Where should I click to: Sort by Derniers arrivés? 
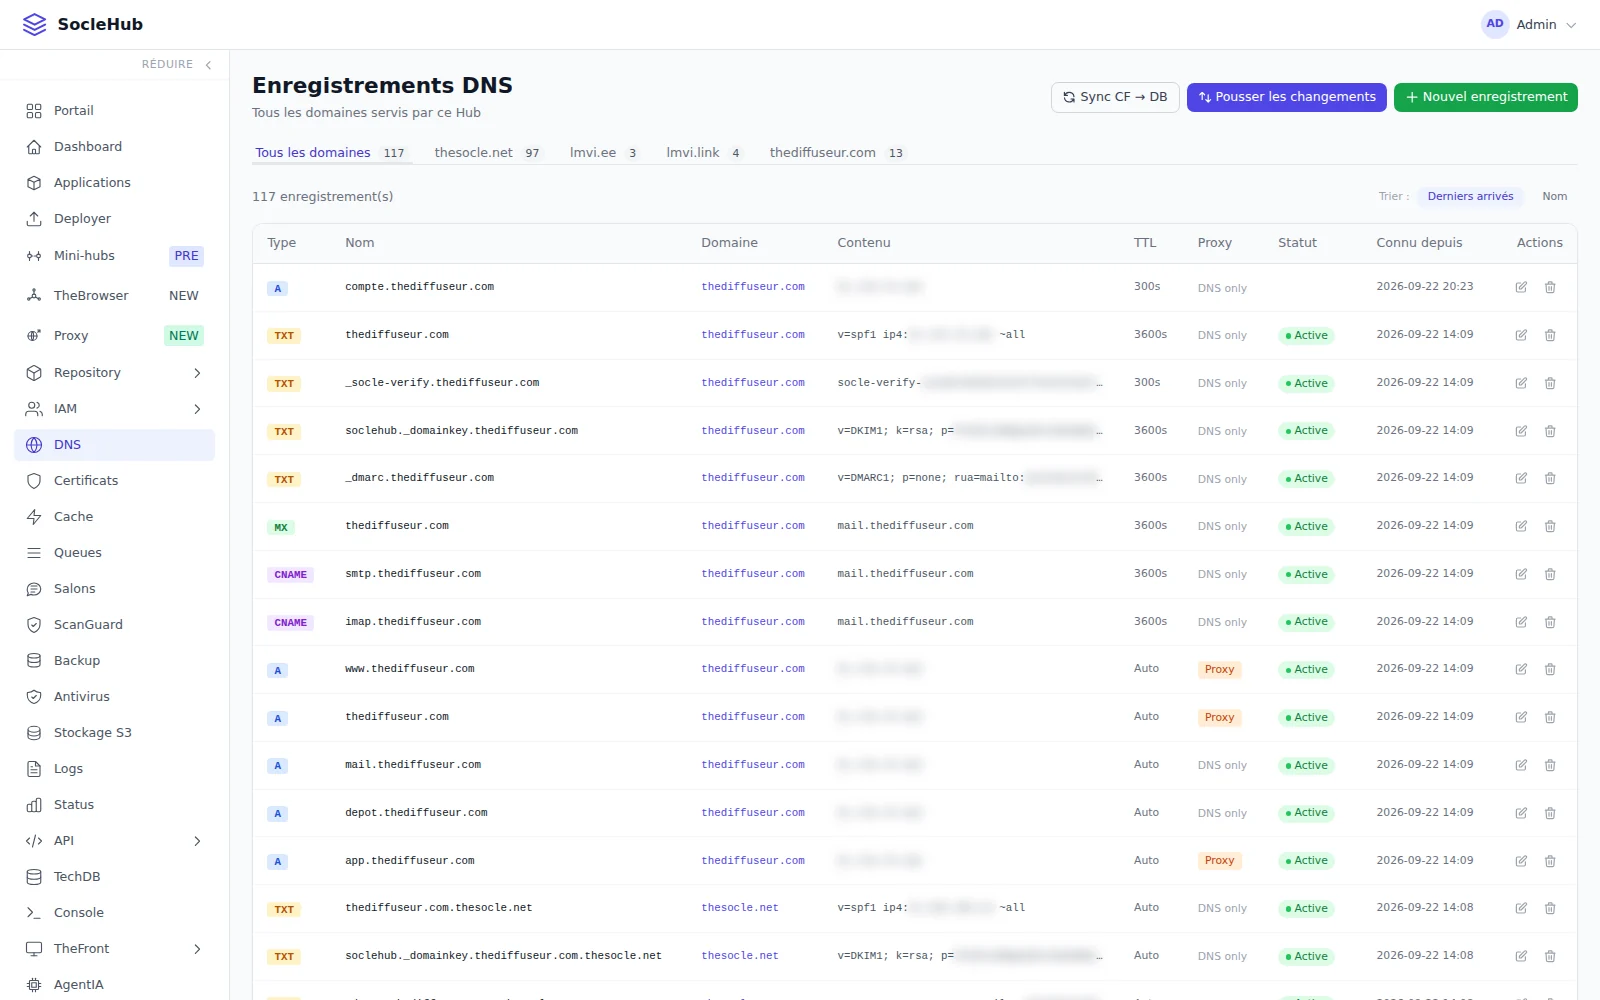pos(1470,197)
